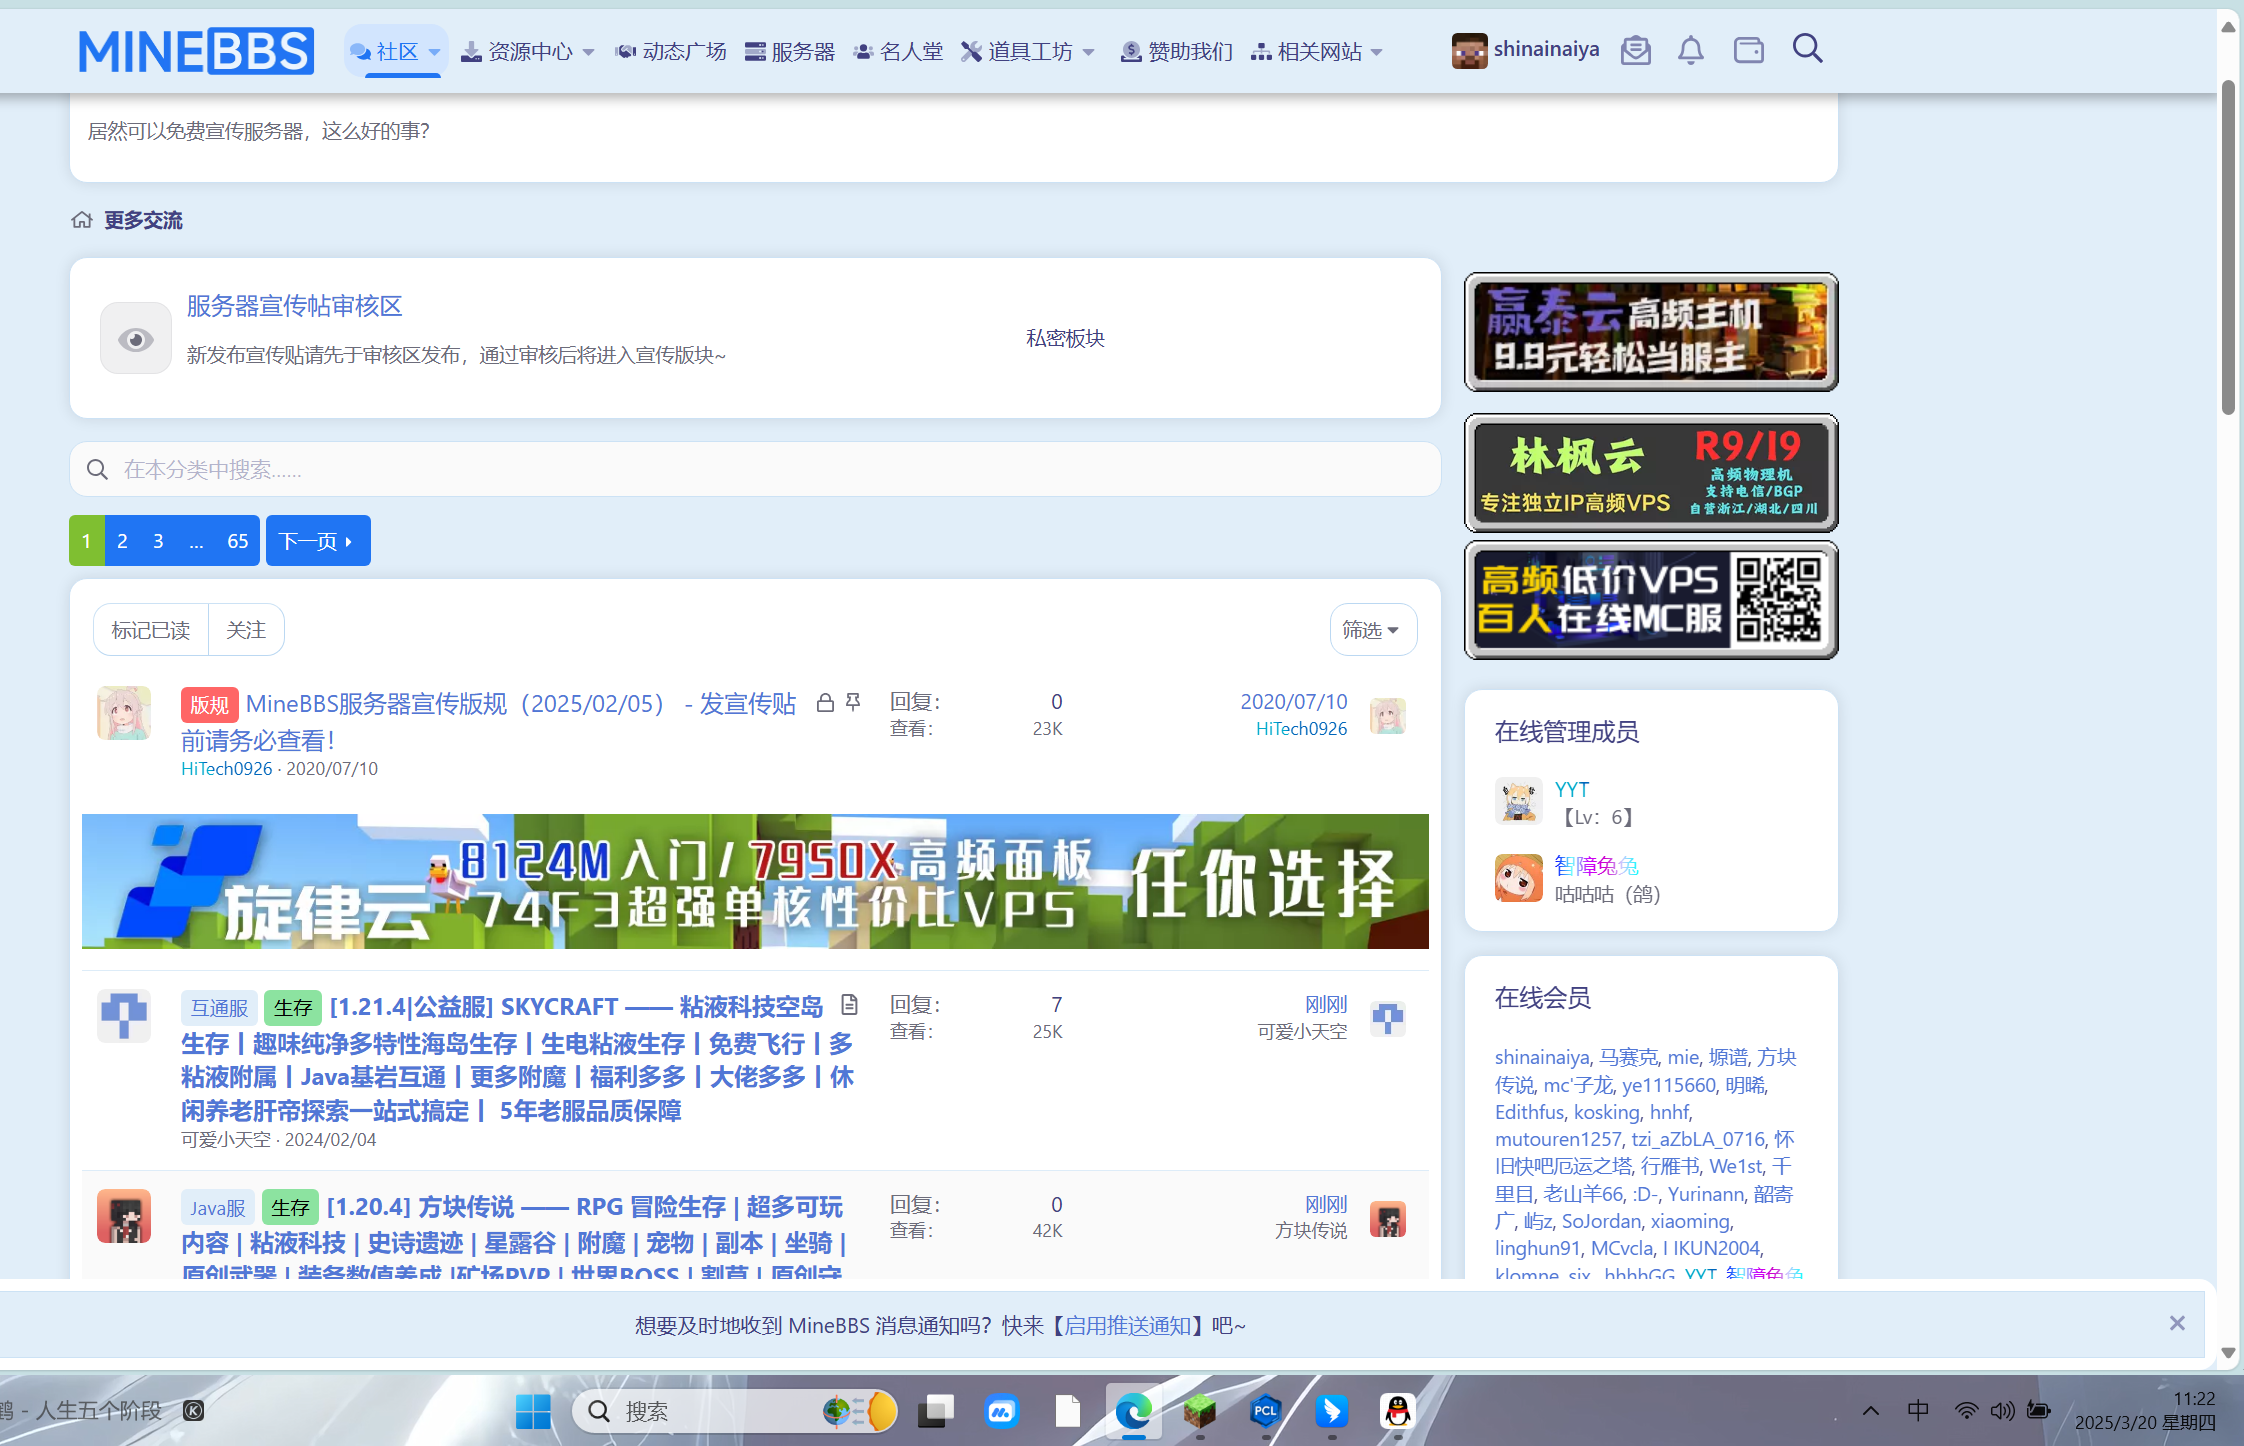Click the 下一页 next page button
The image size is (2244, 1446).
pos(318,541)
